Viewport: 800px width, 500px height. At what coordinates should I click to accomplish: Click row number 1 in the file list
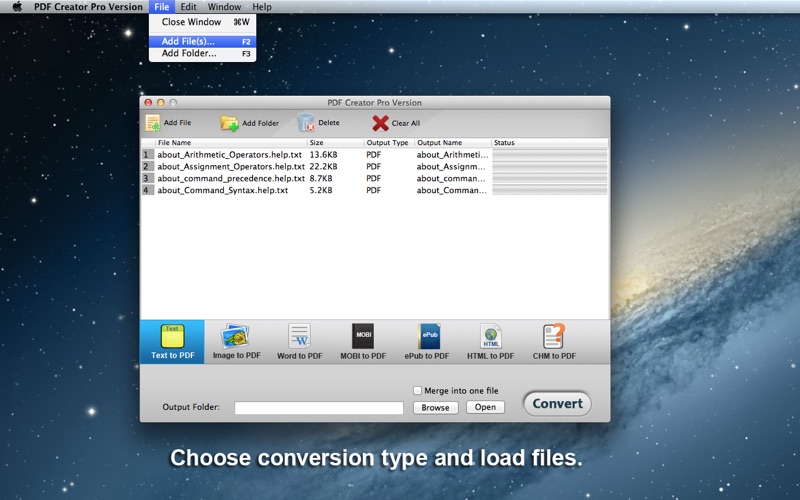pyautogui.click(x=147, y=155)
